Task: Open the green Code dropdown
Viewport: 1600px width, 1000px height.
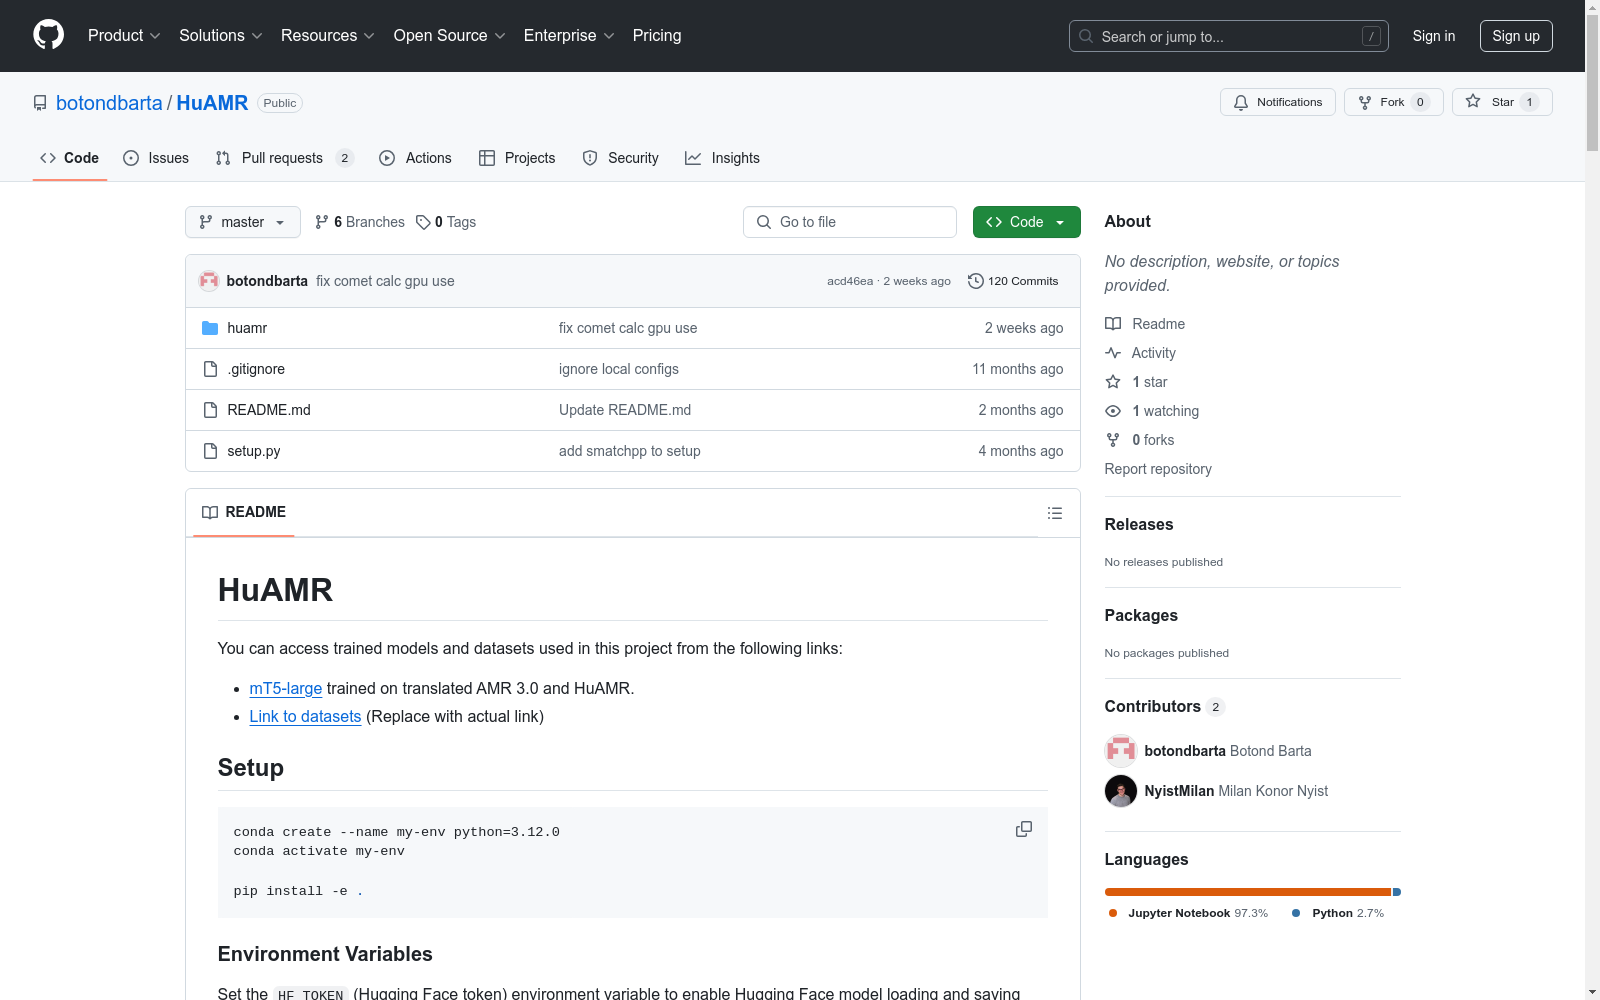Action: point(1027,222)
